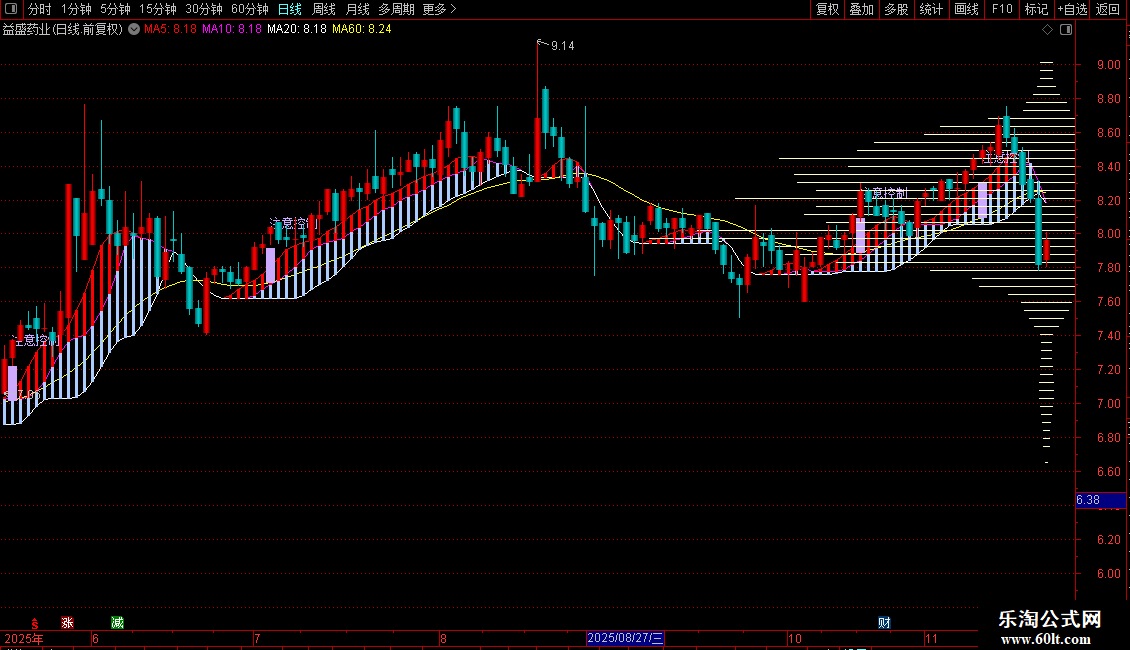1130x650 pixels.
Task: Select the 15分钟 period tab
Action: (158, 9)
